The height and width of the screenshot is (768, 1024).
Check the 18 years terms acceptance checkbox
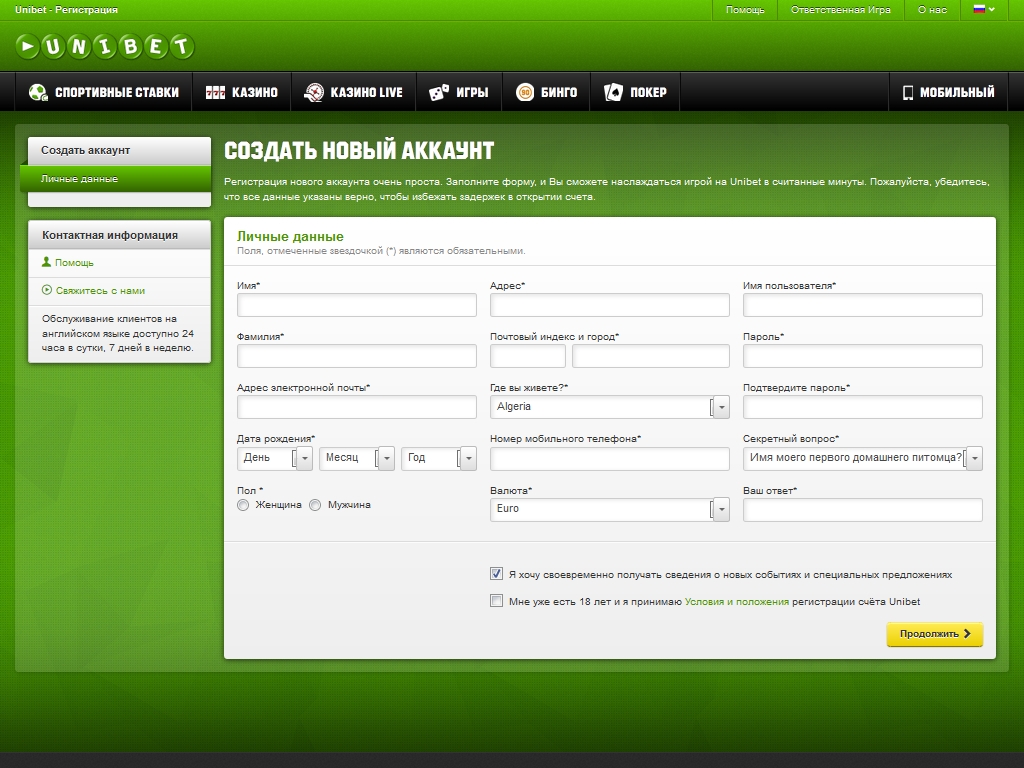[x=496, y=601]
